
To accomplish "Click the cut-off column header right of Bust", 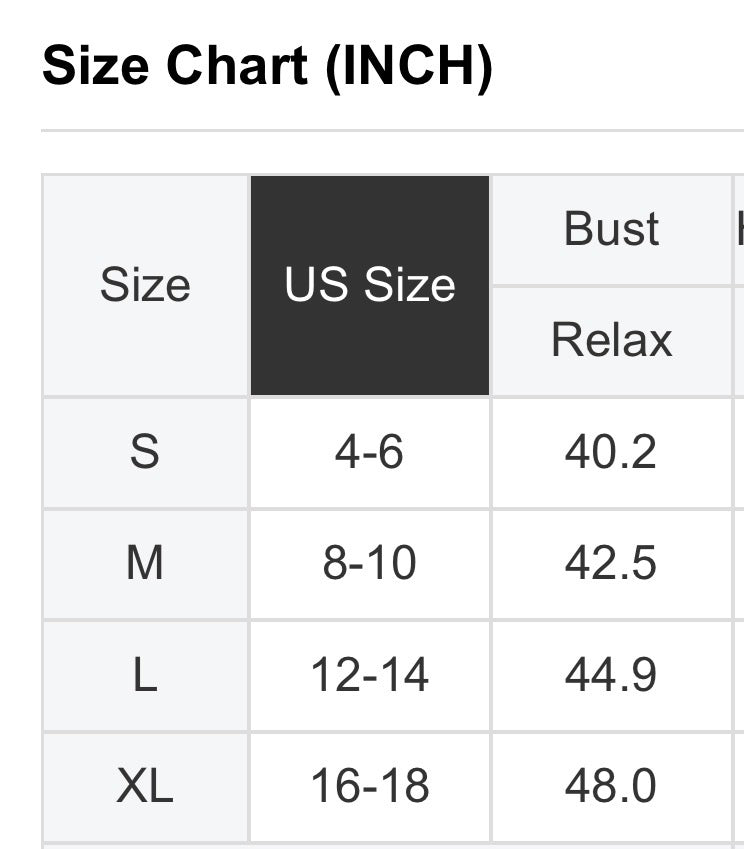I will pos(739,229).
